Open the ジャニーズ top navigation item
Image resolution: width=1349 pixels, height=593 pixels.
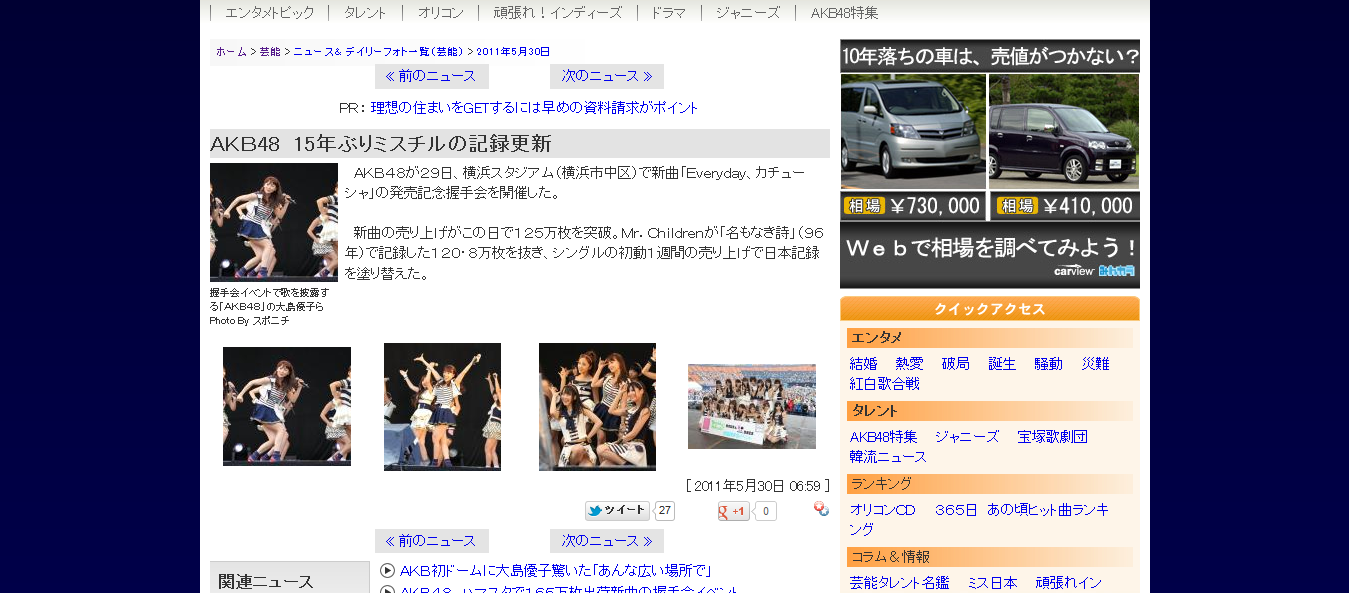[x=748, y=13]
